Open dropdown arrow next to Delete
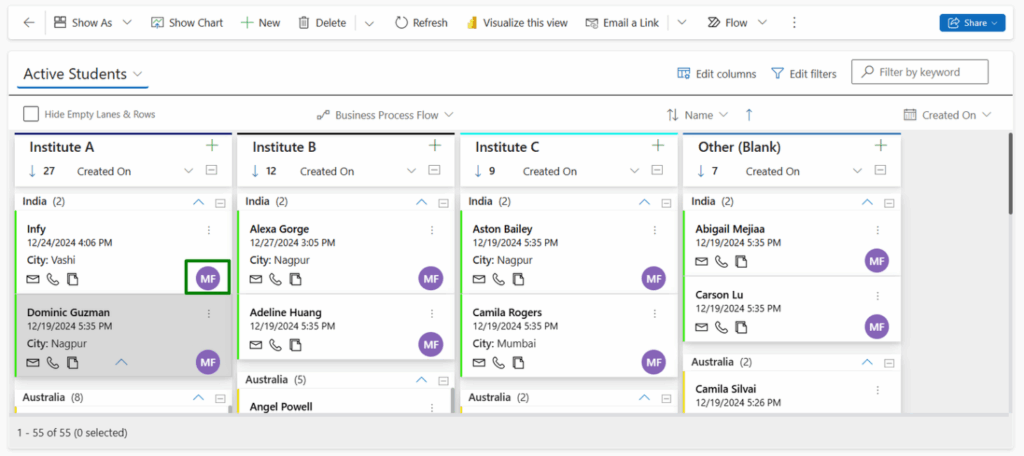 (369, 23)
